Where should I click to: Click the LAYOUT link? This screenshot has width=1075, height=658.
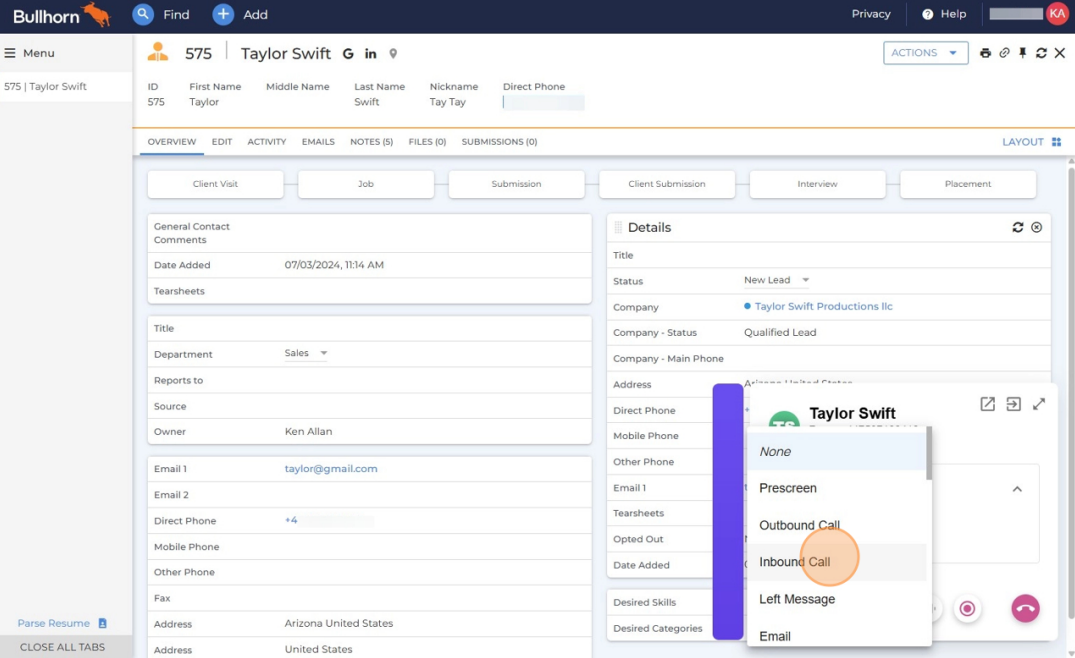click(1022, 142)
